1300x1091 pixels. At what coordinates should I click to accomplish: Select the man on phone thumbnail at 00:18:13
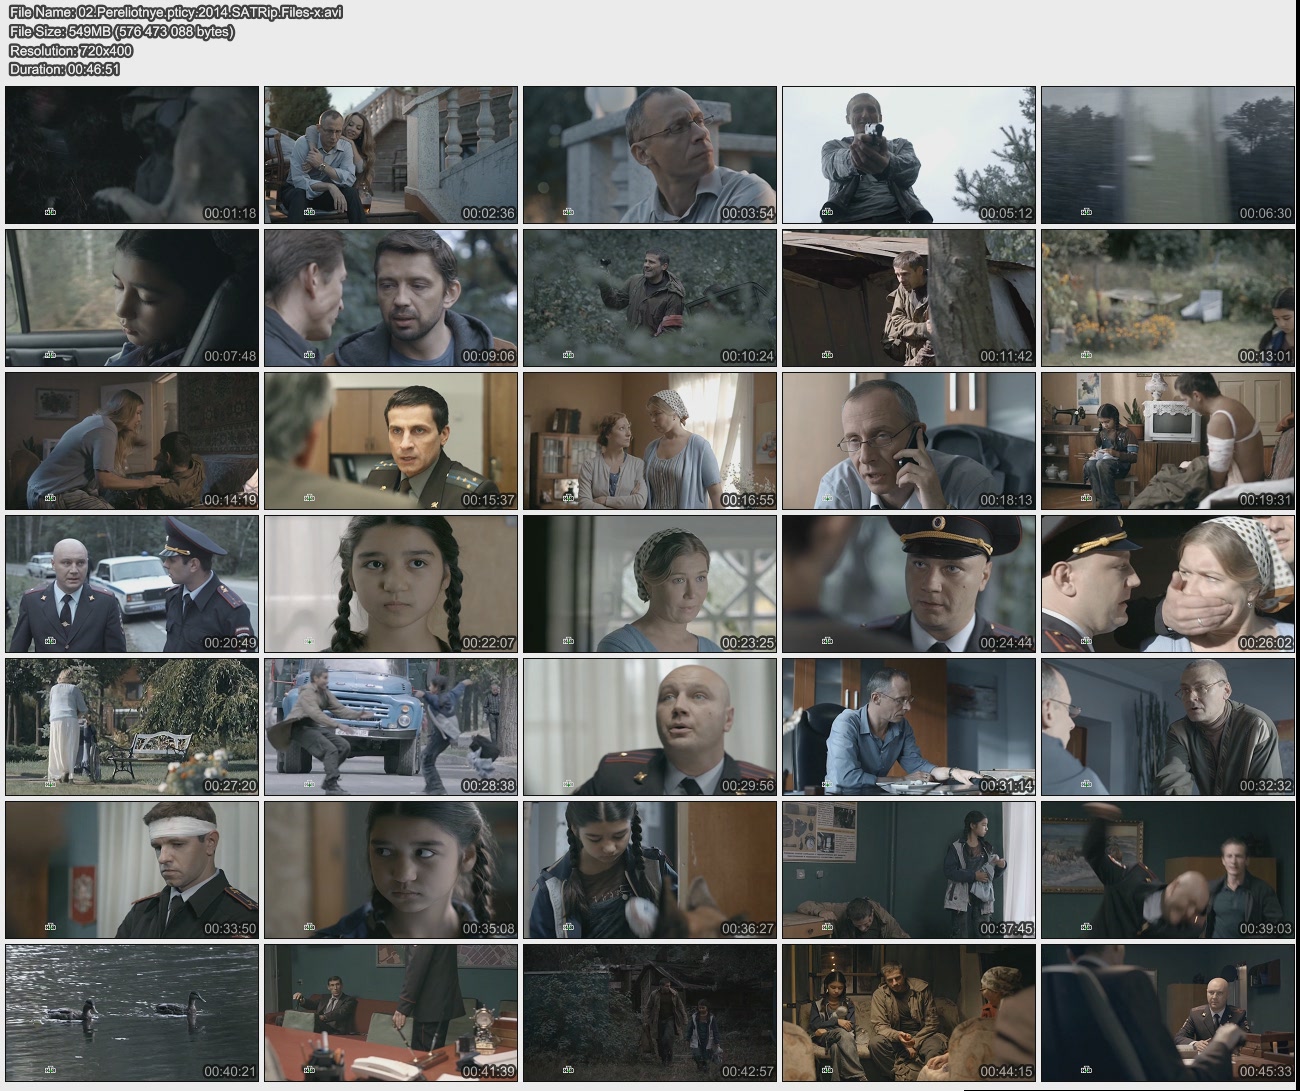click(x=908, y=440)
